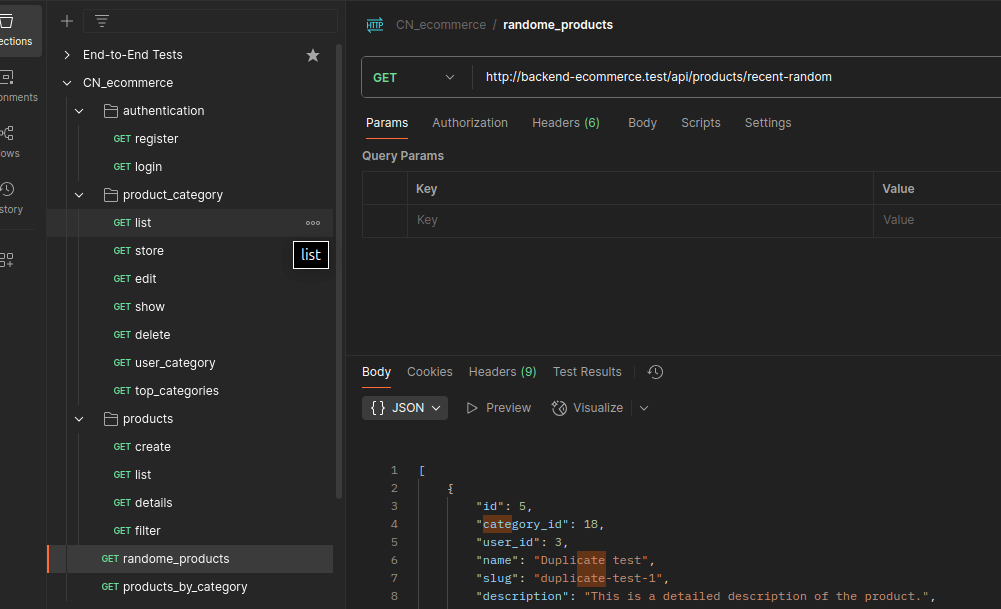
Task: Open the request Headers (6) tab
Action: (x=566, y=123)
